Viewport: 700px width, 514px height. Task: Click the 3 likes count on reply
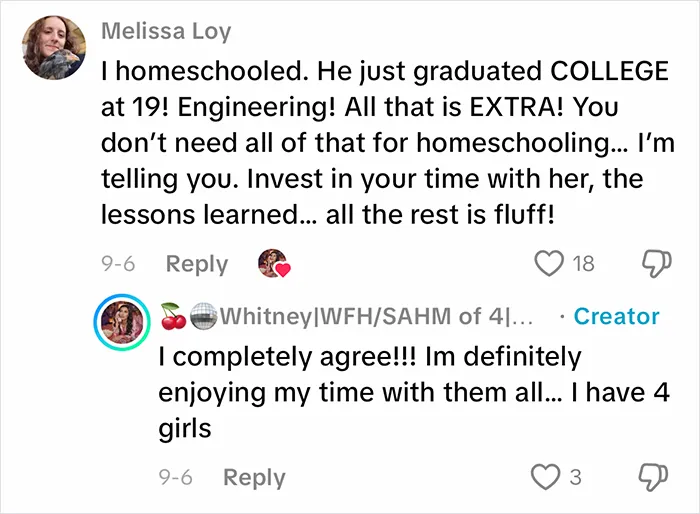click(x=575, y=477)
